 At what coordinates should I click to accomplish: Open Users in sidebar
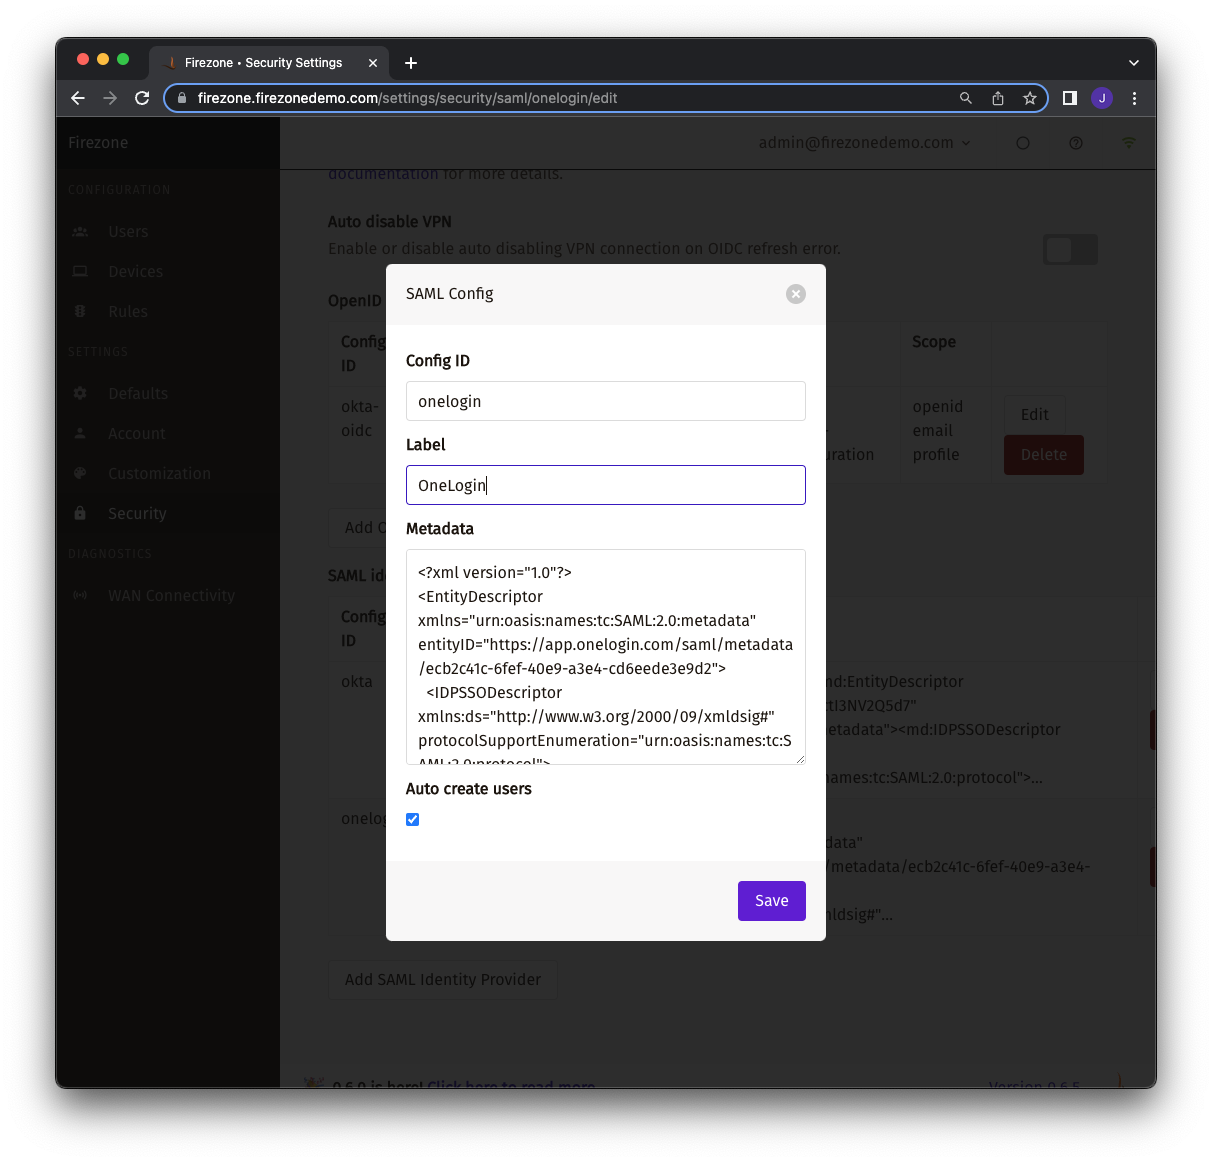point(128,232)
